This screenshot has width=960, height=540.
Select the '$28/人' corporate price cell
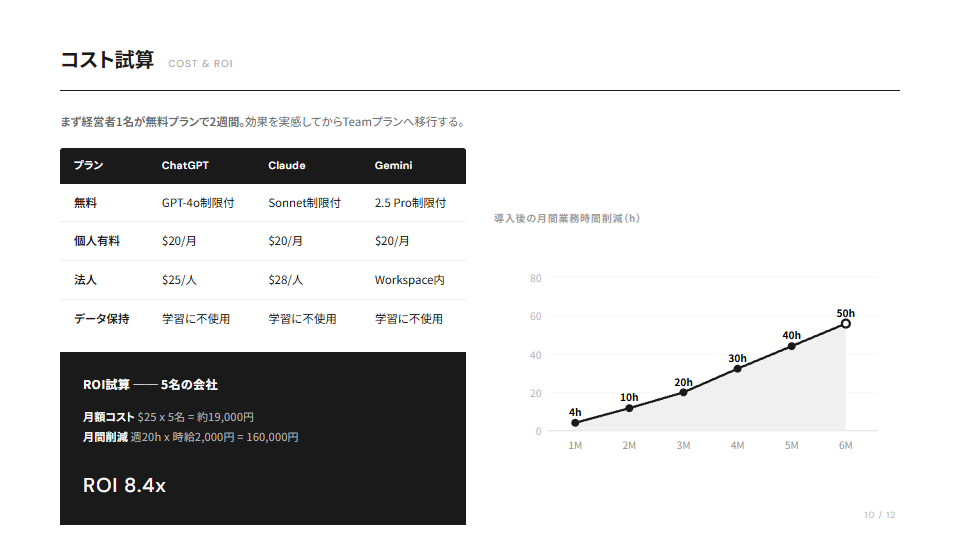[x=285, y=280]
